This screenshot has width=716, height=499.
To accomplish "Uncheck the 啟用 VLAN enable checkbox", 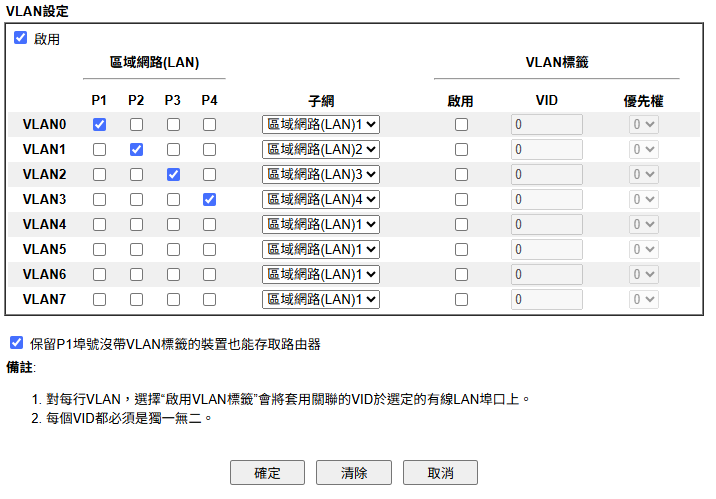I will pyautogui.click(x=20, y=38).
